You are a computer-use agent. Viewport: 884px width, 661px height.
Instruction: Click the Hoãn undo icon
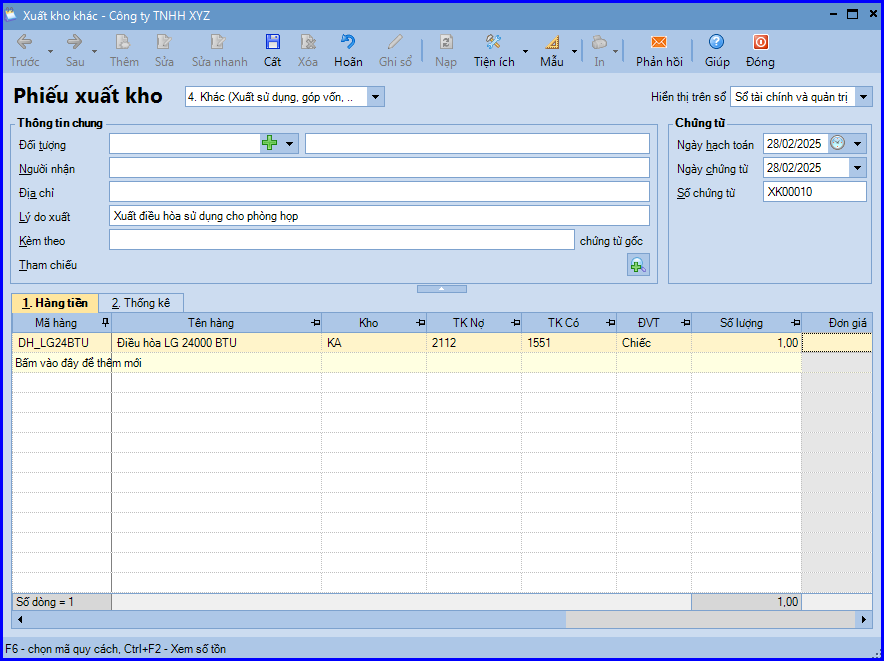tap(348, 42)
